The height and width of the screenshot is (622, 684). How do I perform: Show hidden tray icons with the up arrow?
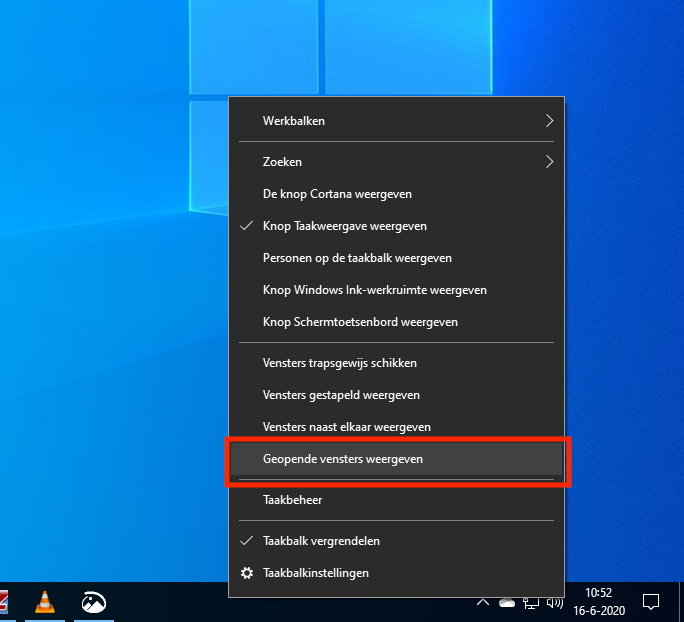pyautogui.click(x=483, y=603)
